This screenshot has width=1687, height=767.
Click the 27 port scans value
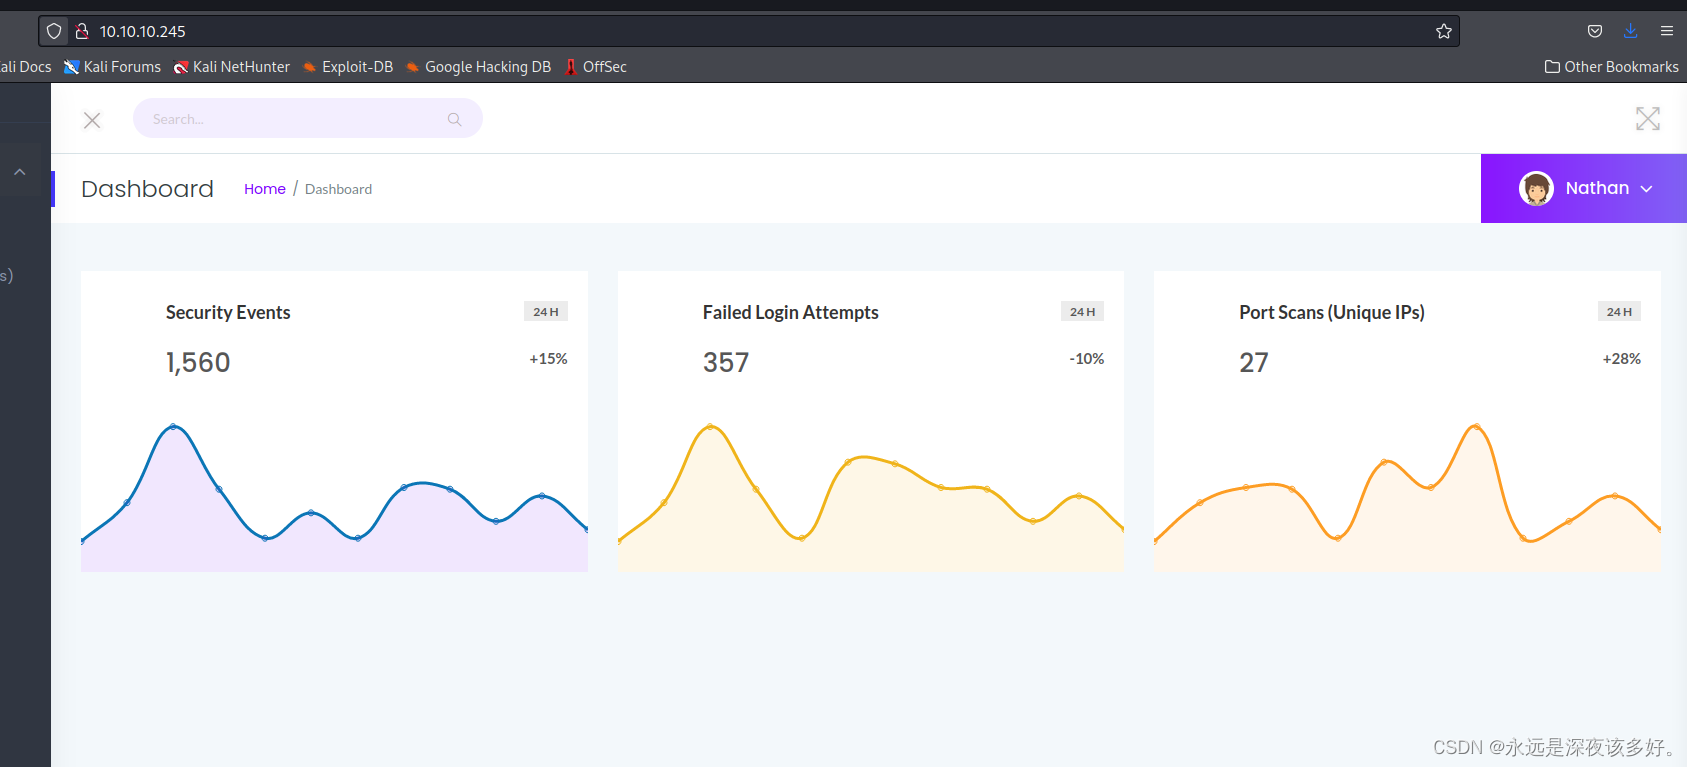tap(1254, 362)
